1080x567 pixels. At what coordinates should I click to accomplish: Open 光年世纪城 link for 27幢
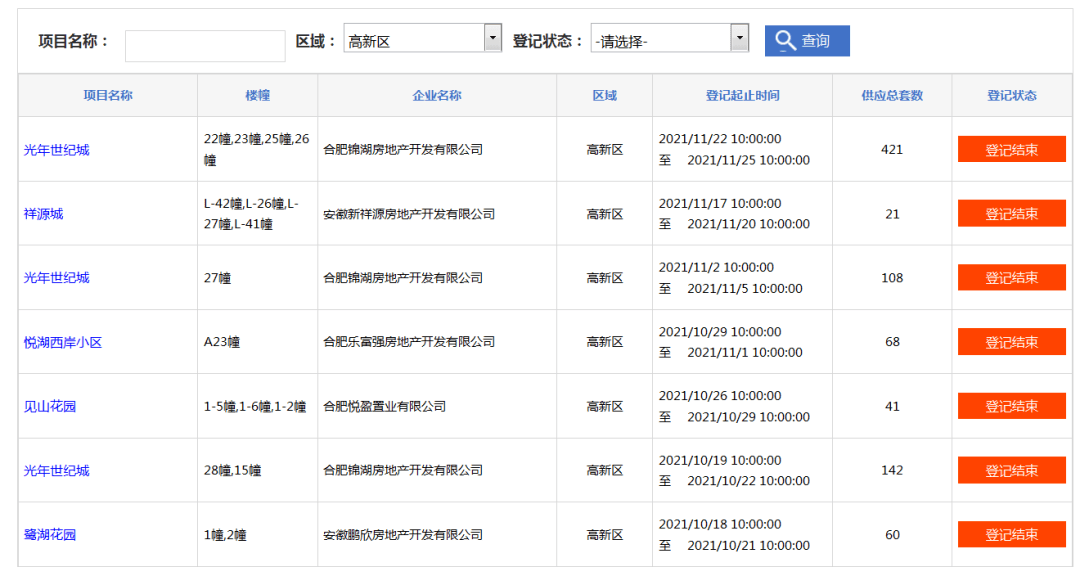point(56,278)
